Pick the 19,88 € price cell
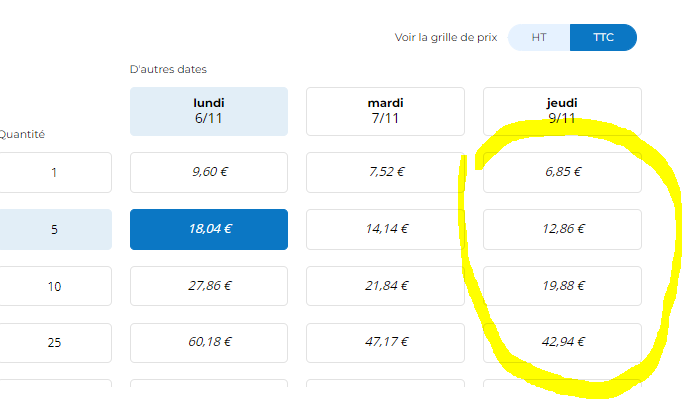The image size is (682, 399). click(x=562, y=286)
